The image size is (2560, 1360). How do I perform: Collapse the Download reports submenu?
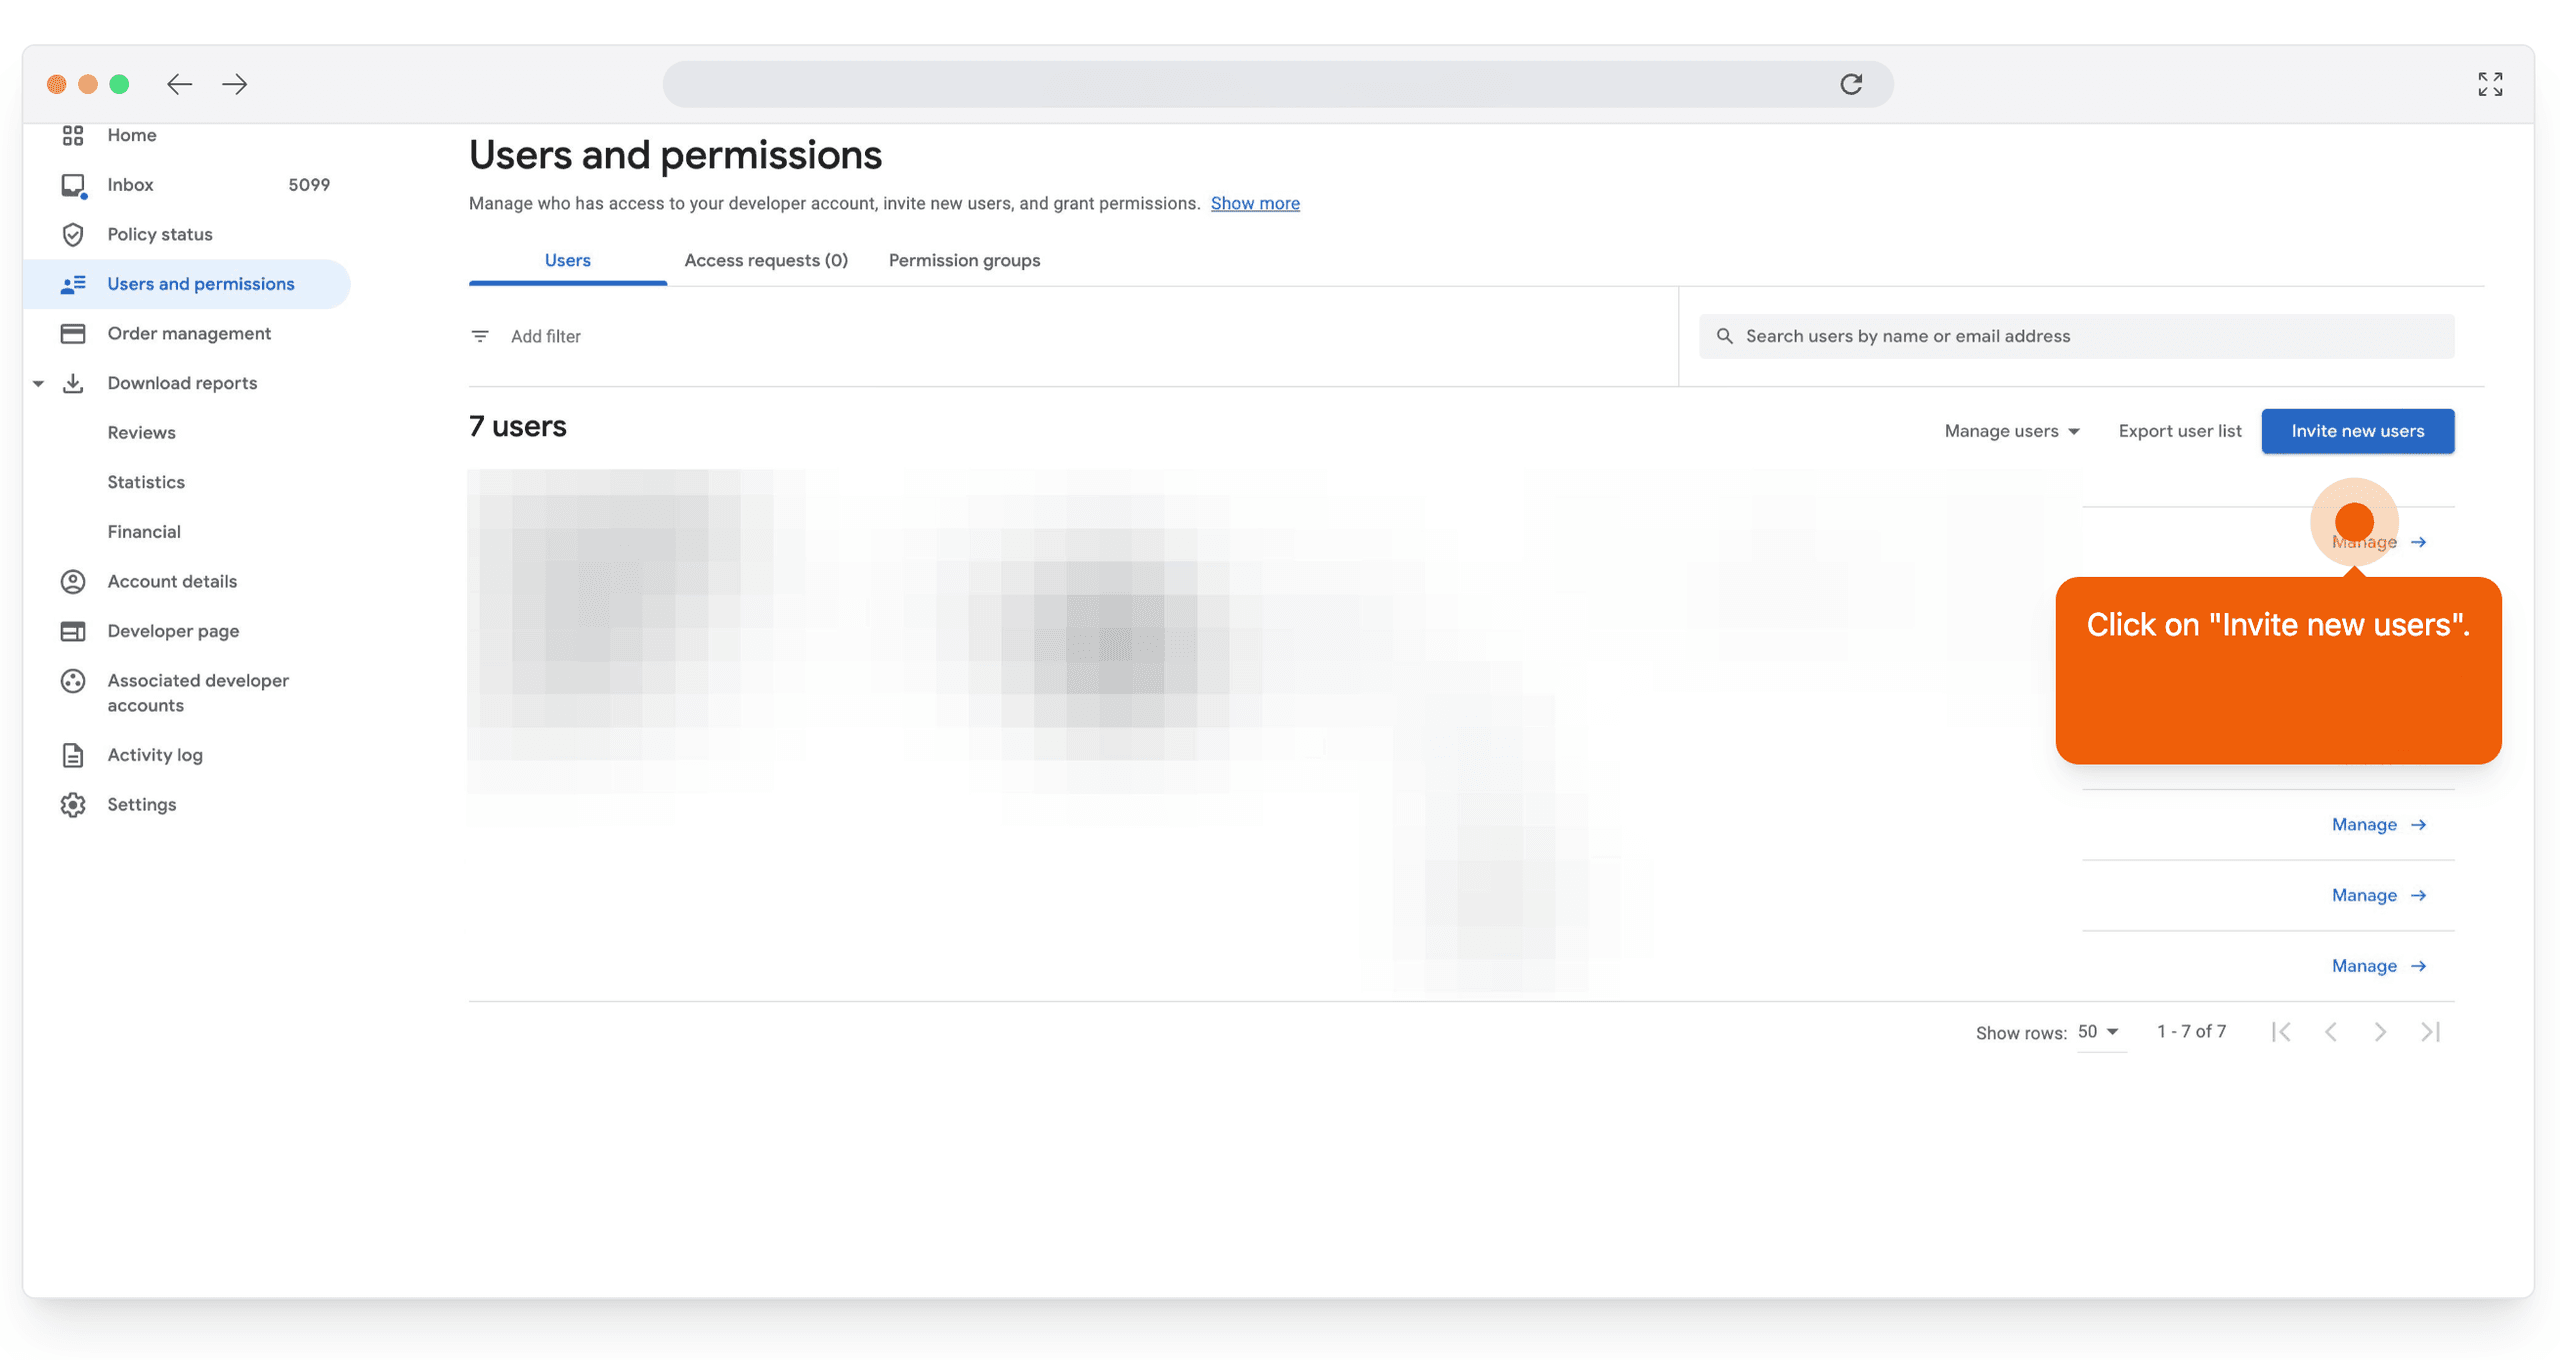coord(38,383)
